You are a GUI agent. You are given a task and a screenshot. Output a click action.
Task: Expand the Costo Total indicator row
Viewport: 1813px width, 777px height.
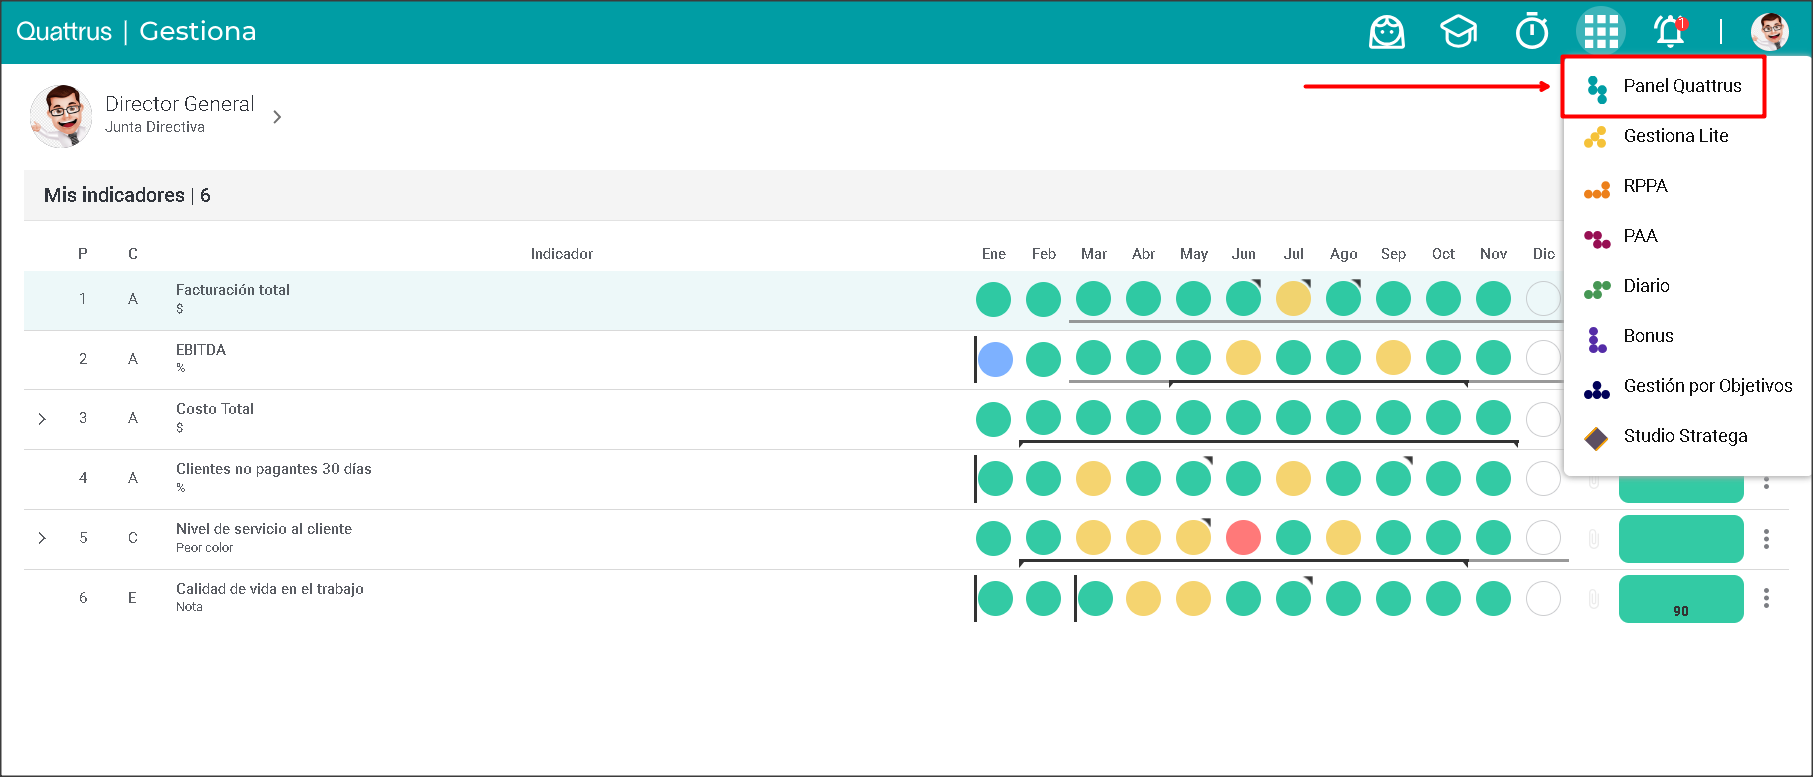42,419
